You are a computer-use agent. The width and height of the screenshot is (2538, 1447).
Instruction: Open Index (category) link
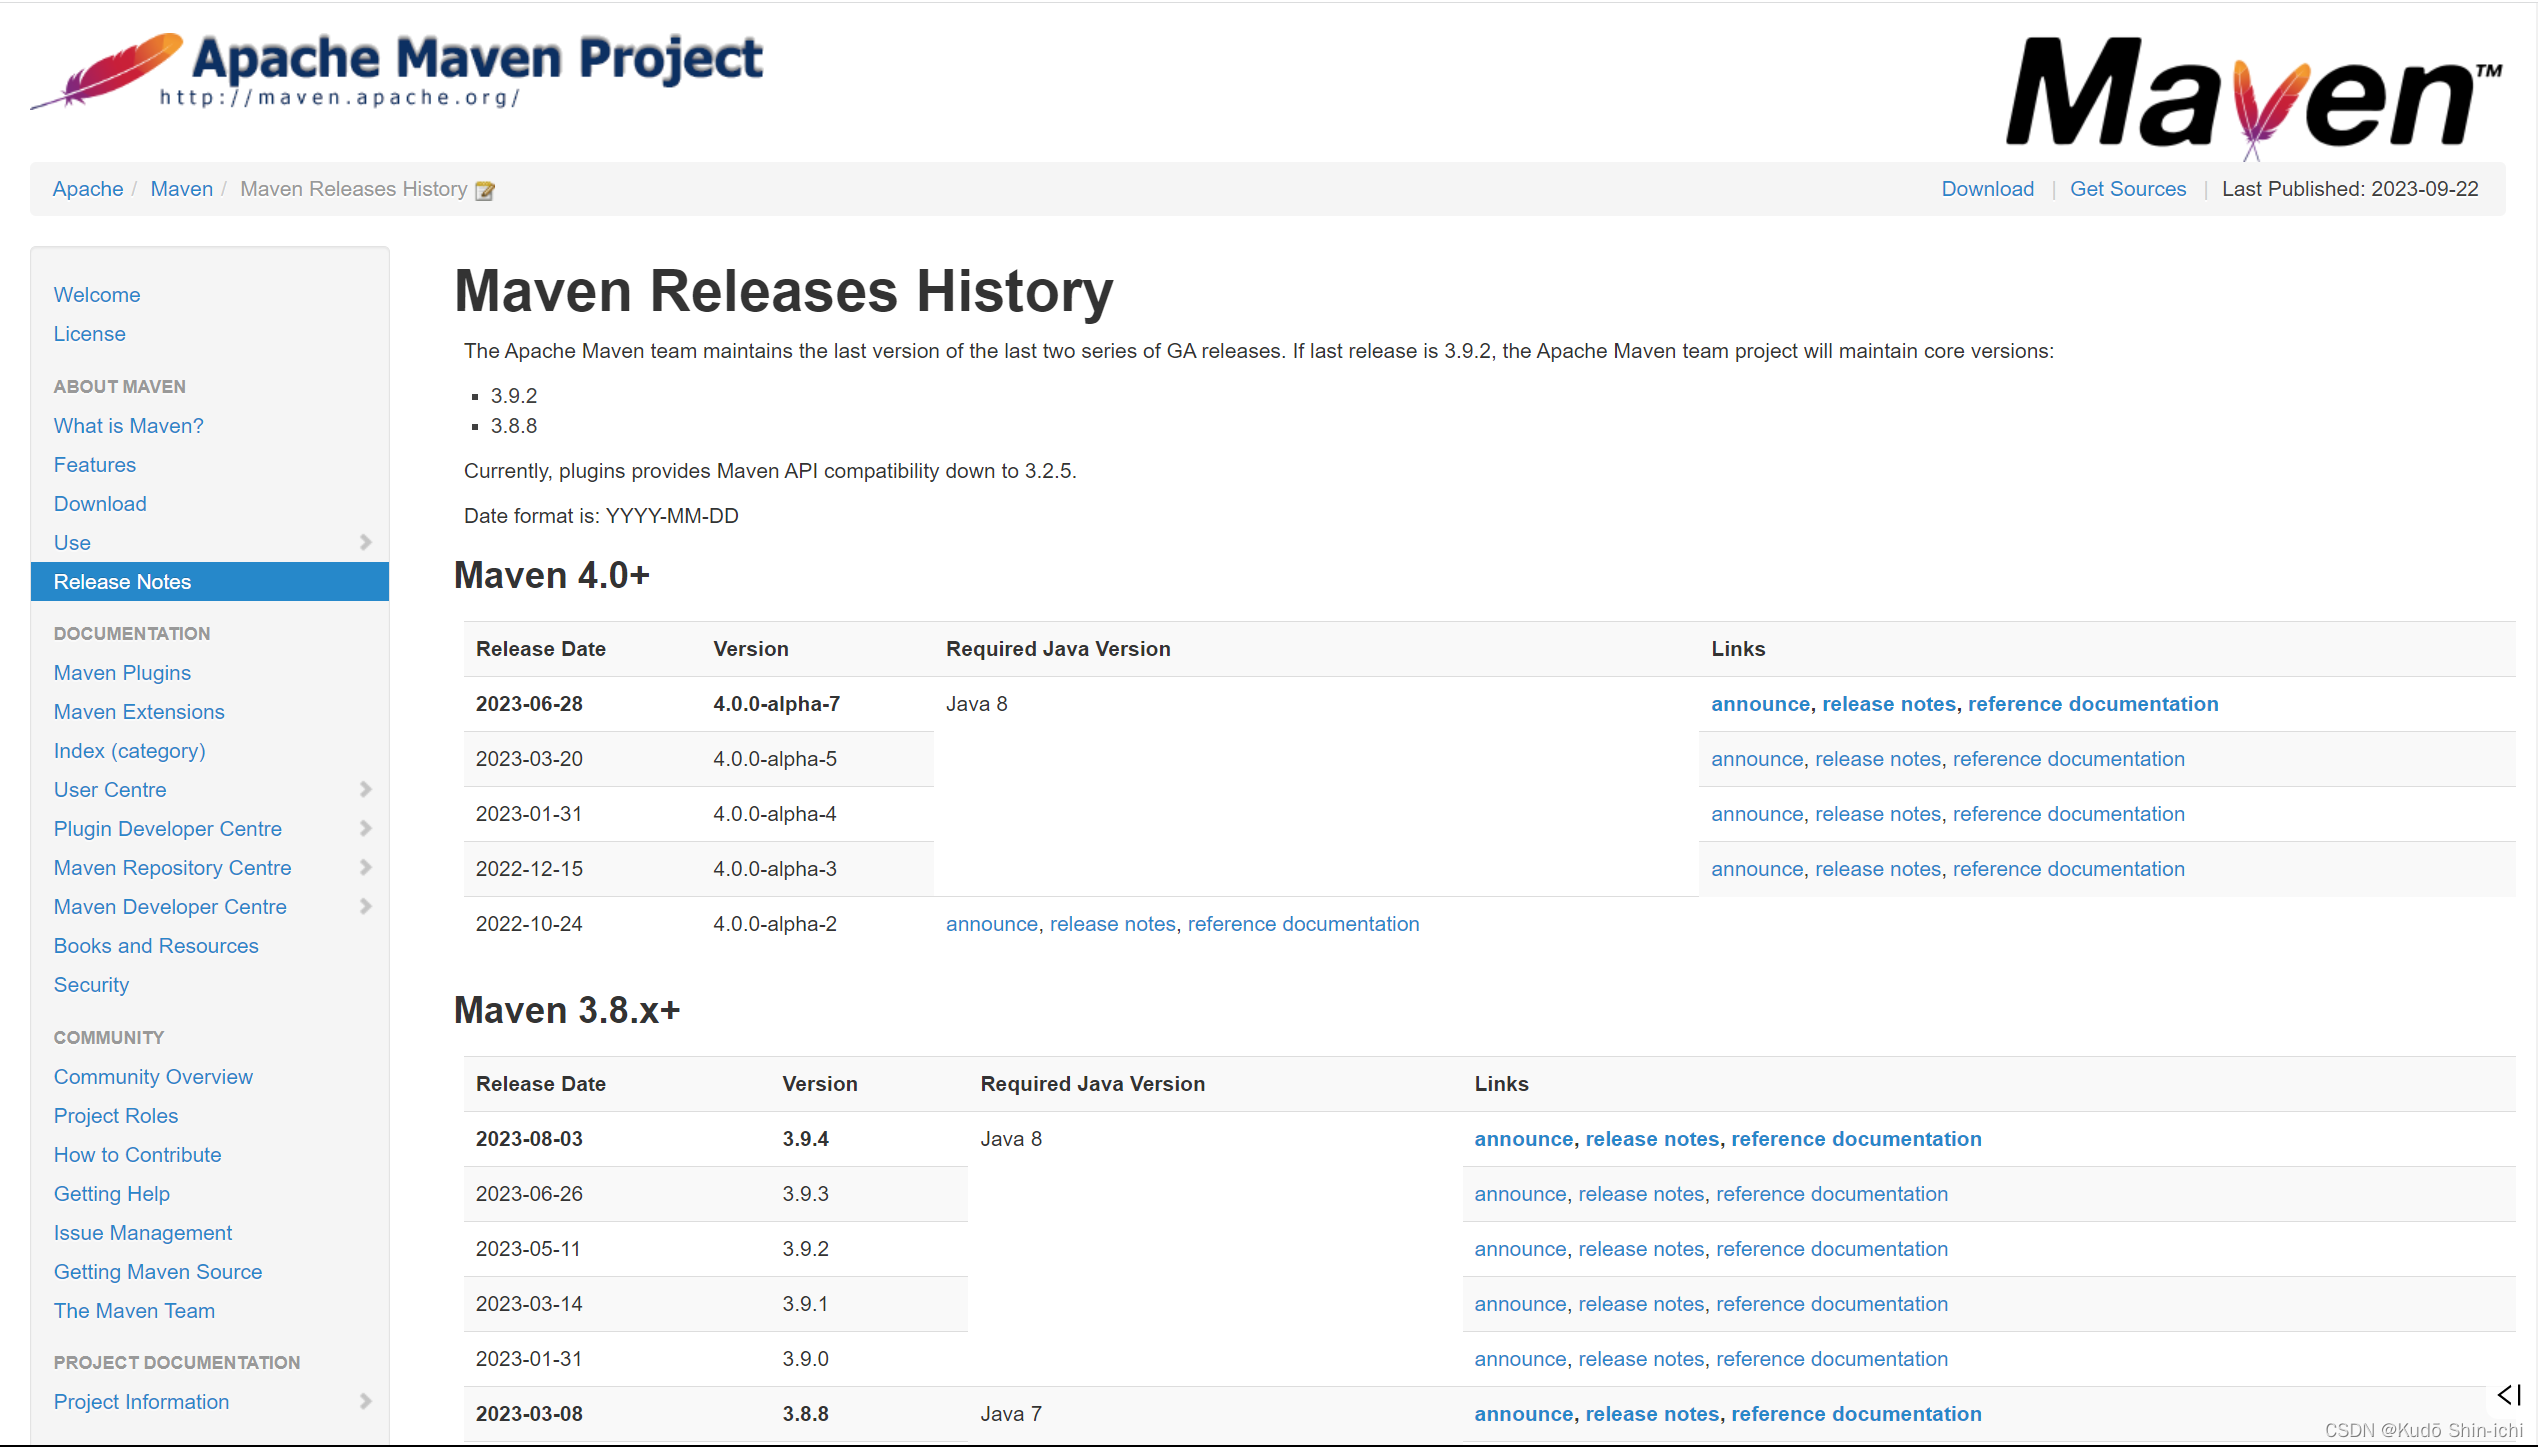(x=130, y=751)
